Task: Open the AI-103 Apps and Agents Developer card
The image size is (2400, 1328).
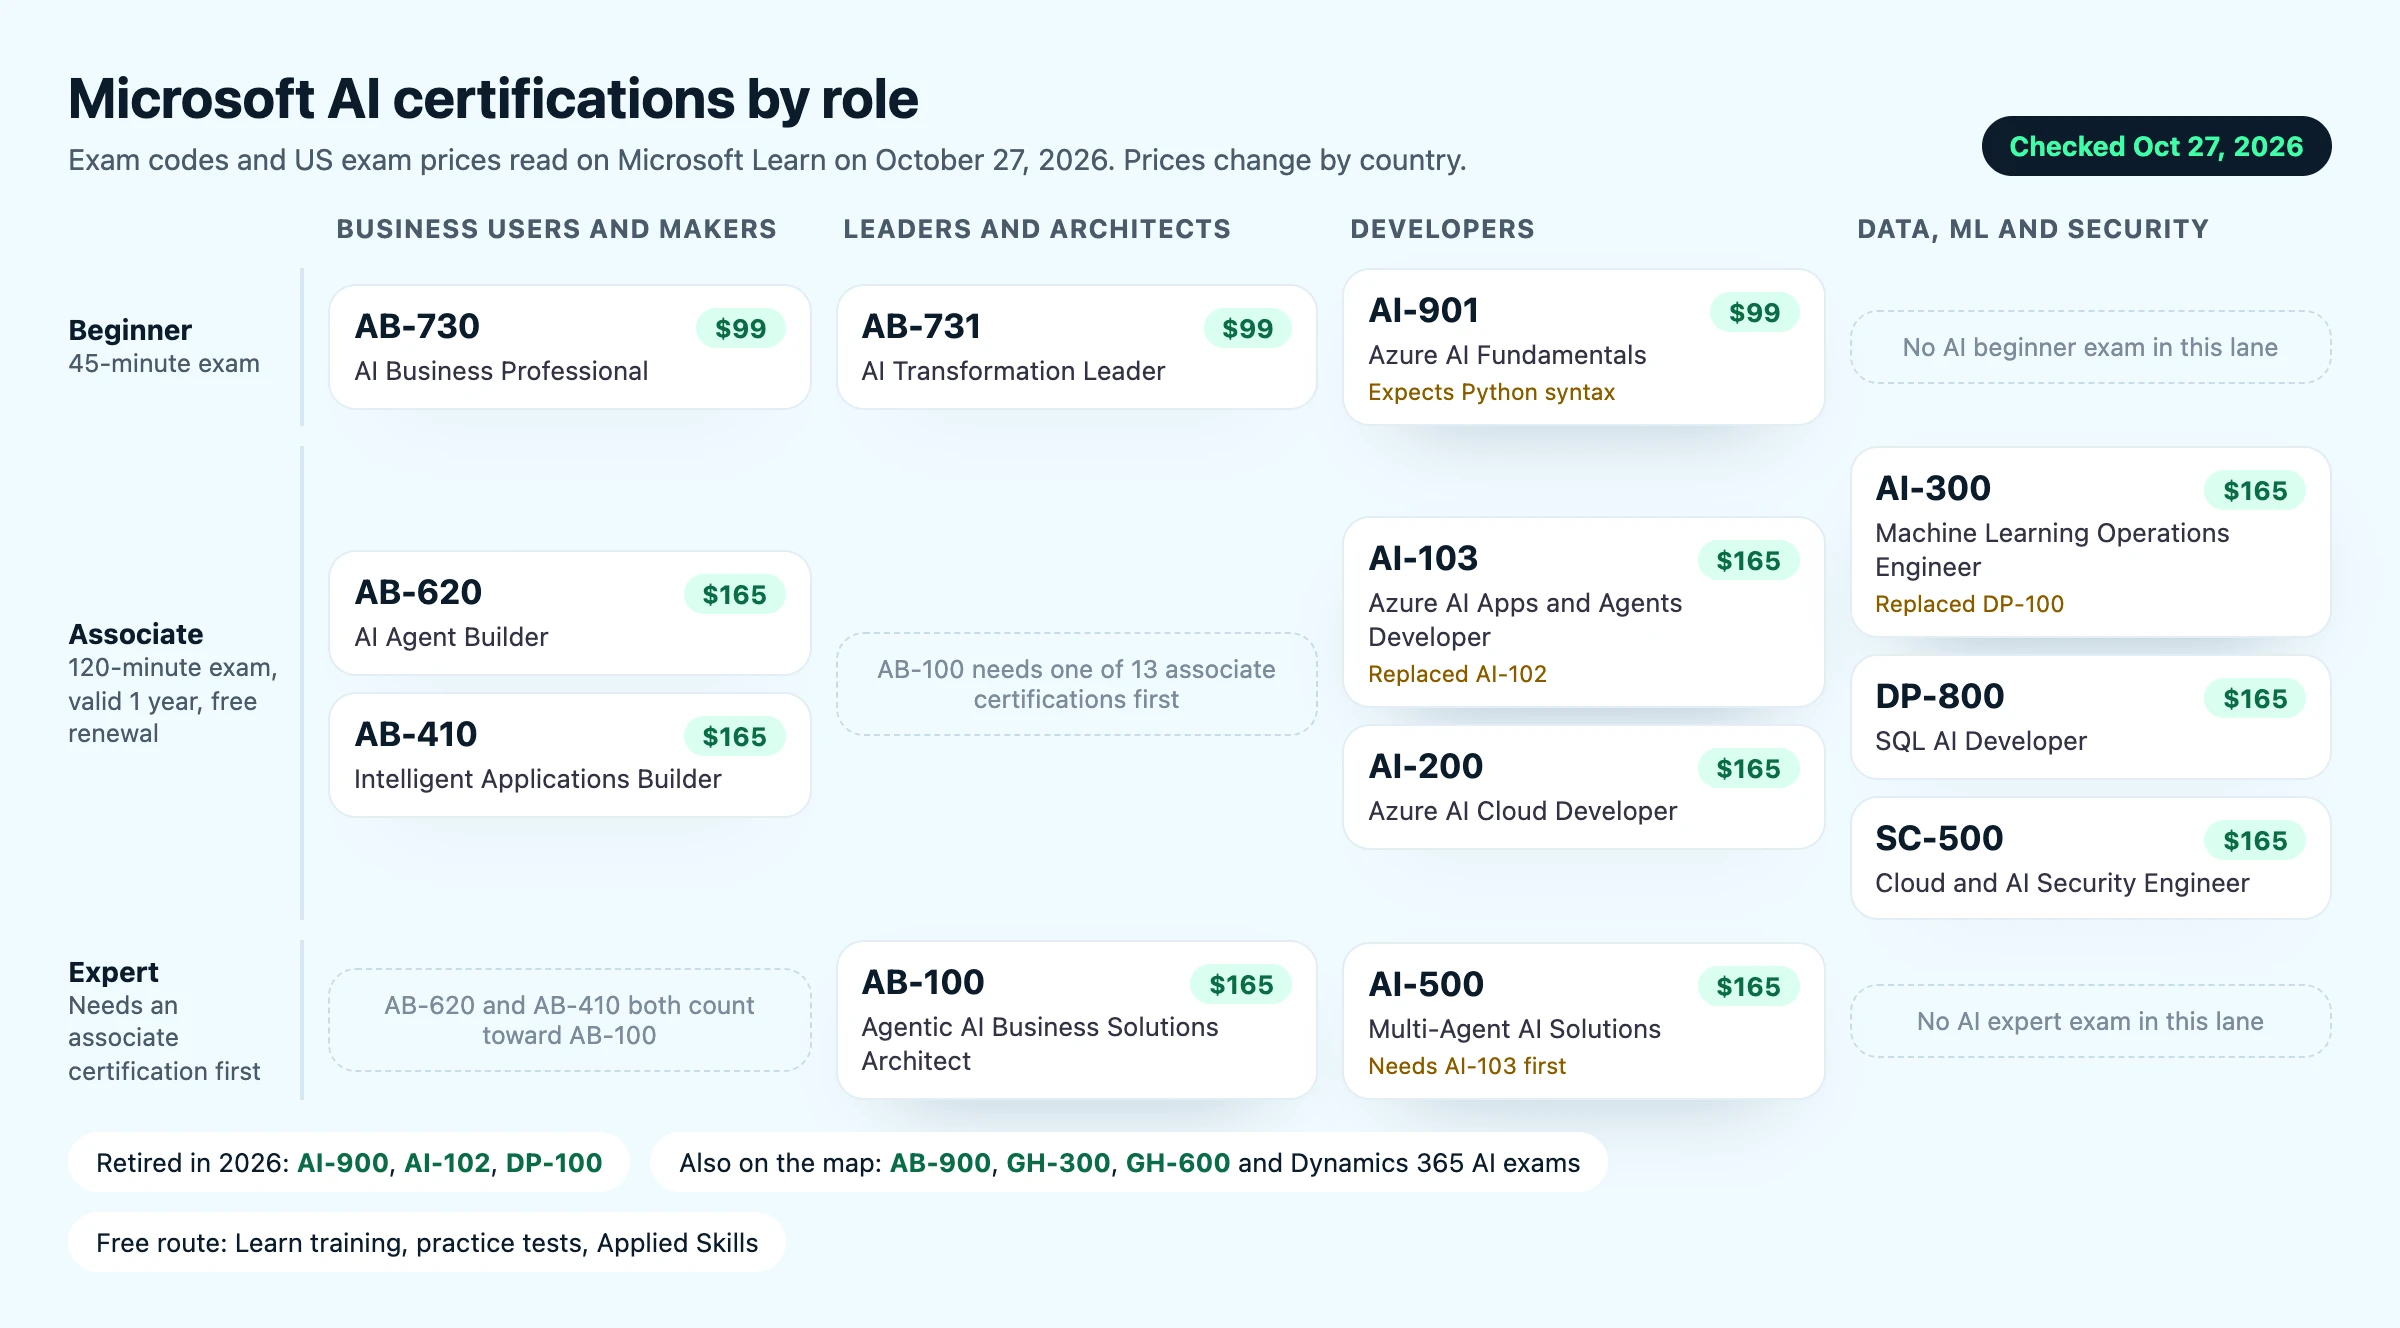Action: click(x=1584, y=612)
